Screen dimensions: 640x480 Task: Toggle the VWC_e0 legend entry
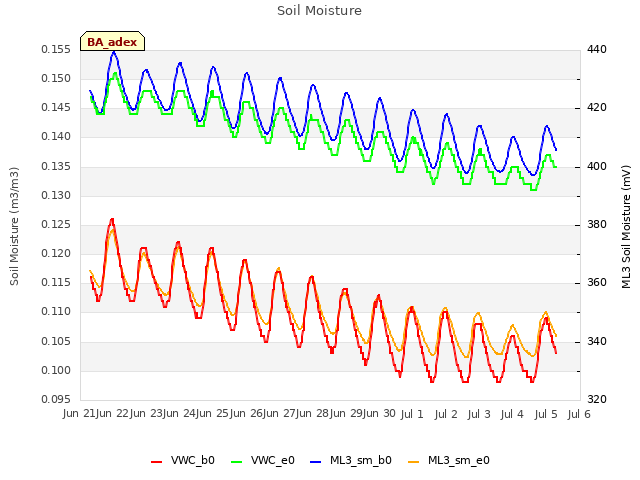coord(262,460)
